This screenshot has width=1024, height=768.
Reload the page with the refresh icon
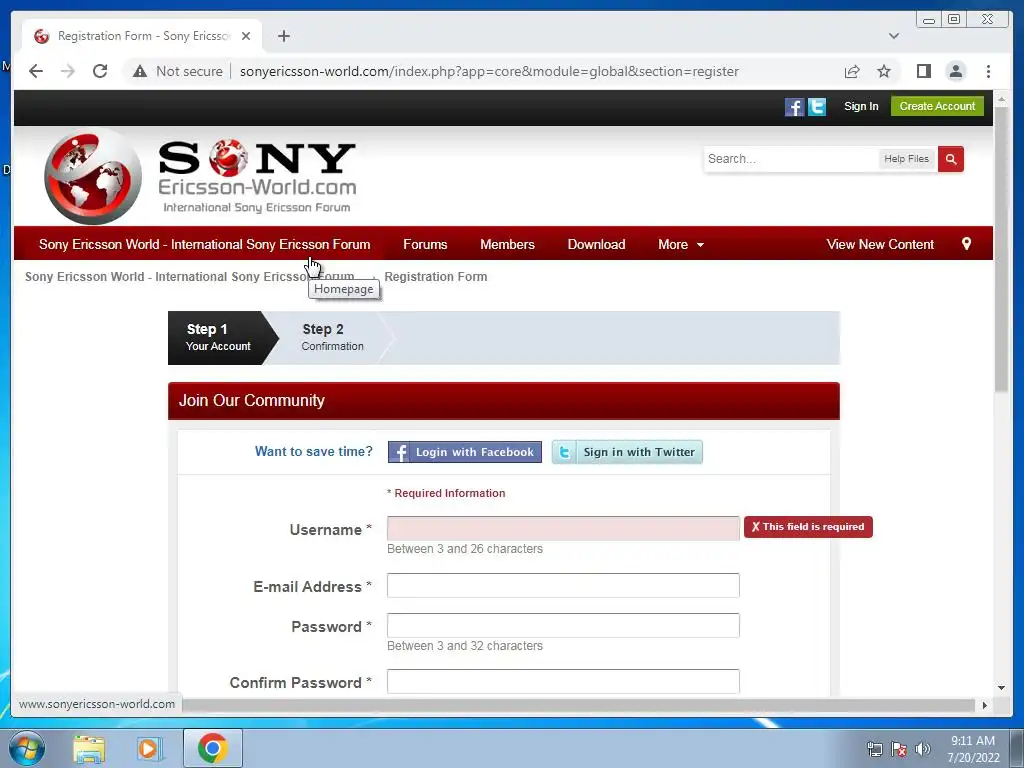click(100, 71)
